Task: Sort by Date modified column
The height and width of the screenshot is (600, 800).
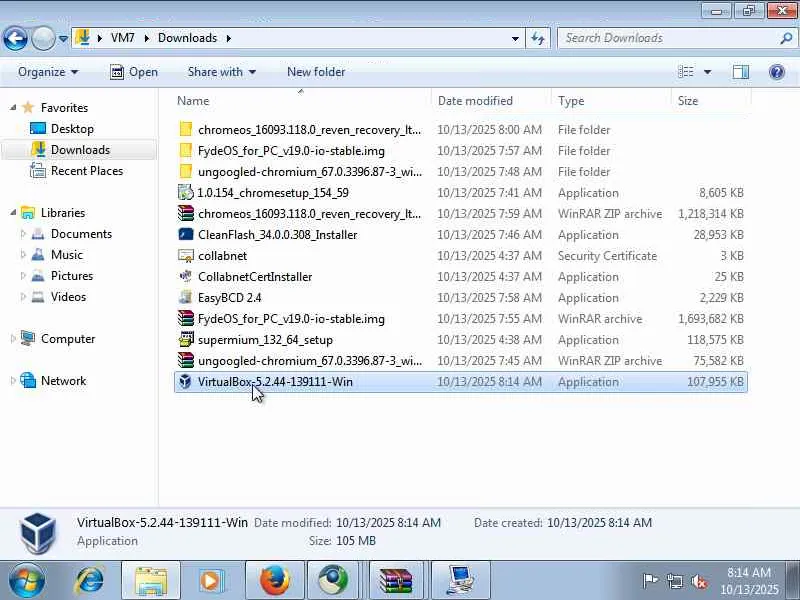Action: [x=491, y=101]
